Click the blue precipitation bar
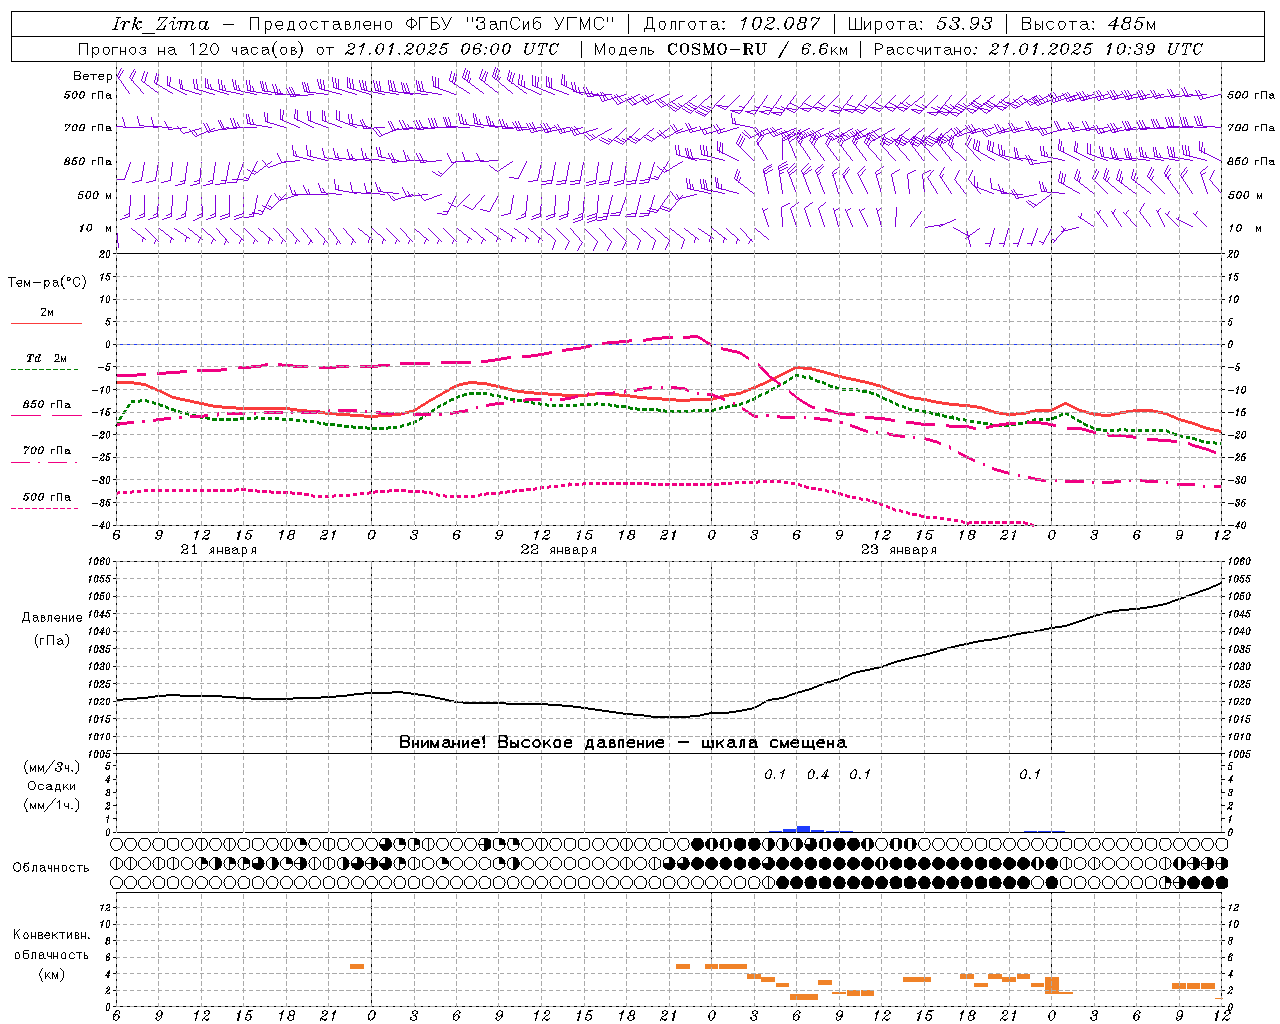 (x=803, y=829)
